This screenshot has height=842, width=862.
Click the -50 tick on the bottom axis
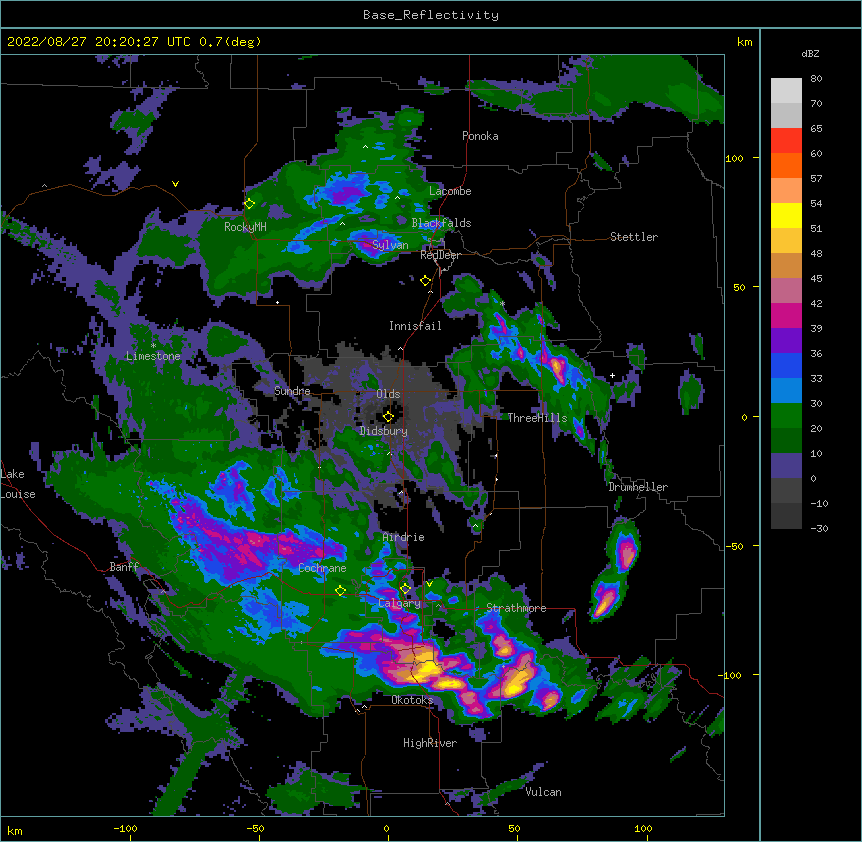click(255, 828)
